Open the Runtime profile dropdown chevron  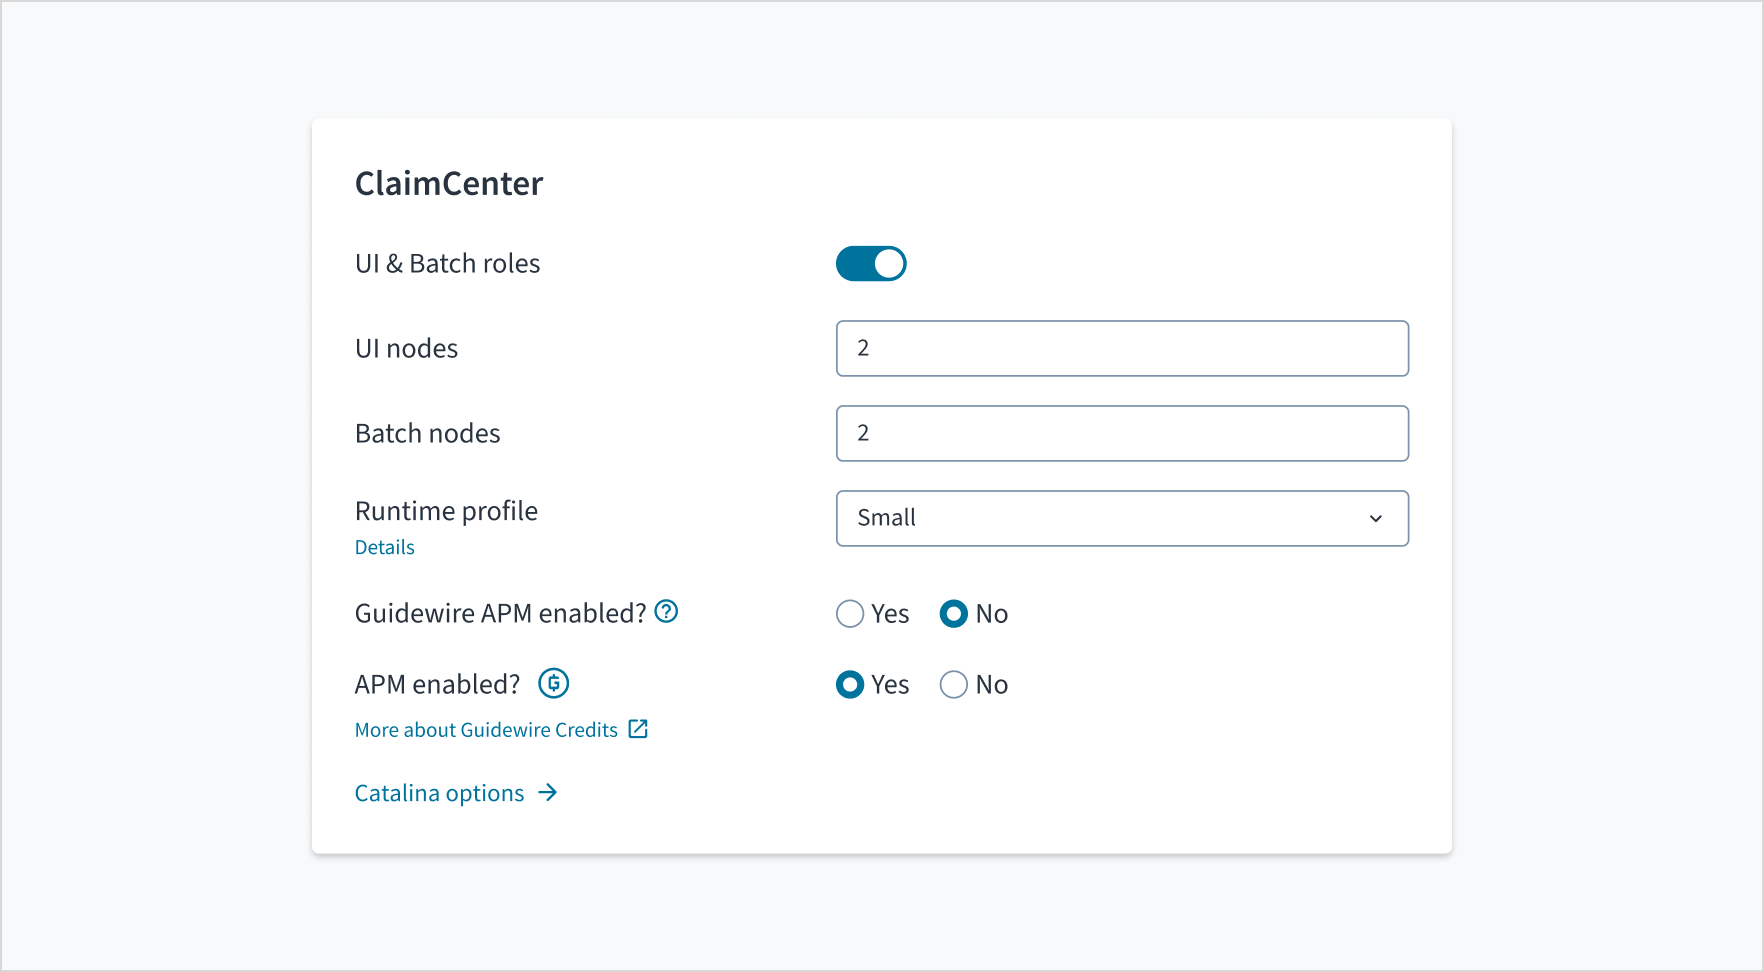pos(1376,518)
